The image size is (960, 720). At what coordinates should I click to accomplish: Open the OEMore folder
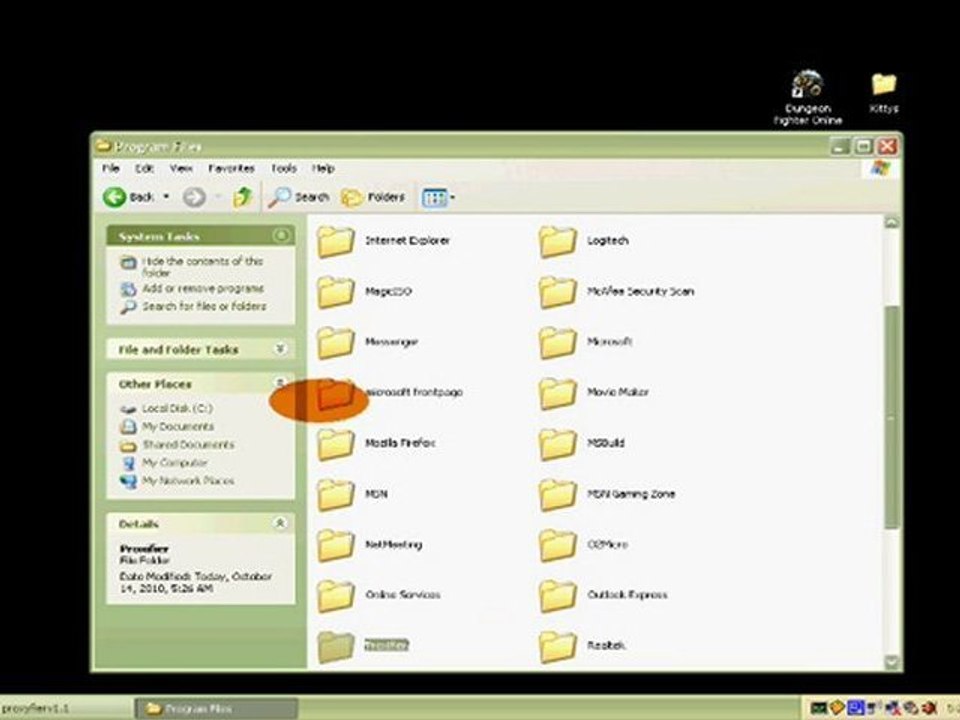click(x=583, y=545)
